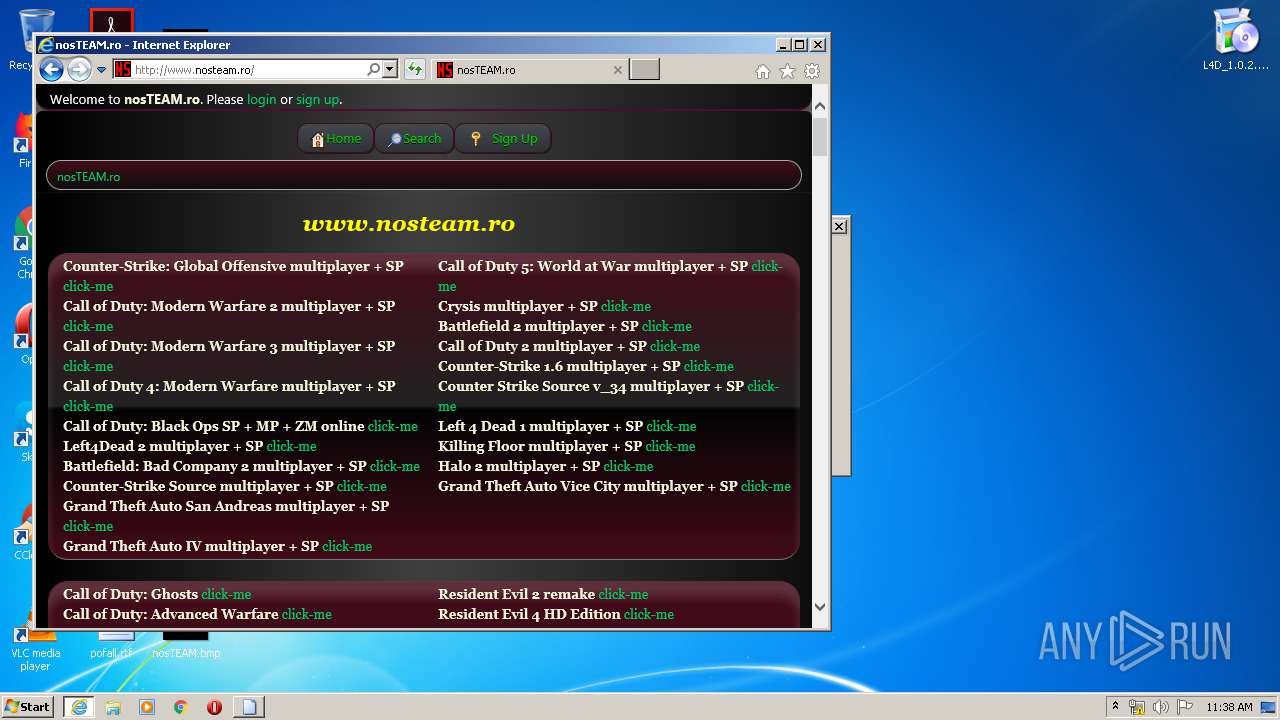Click the Internet Explorer taskbar button
The image size is (1280, 720).
coord(78,707)
